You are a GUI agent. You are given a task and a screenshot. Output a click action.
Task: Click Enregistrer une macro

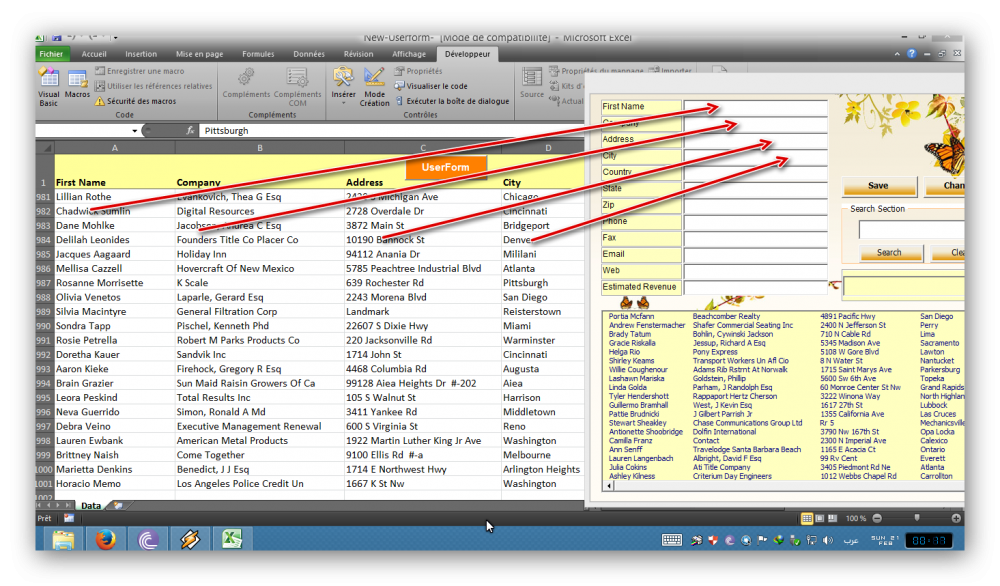[x=140, y=71]
